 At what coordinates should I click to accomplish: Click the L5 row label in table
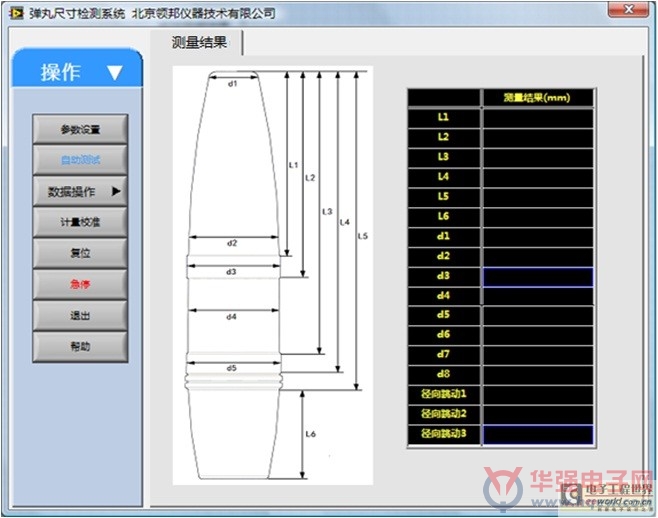click(444, 196)
